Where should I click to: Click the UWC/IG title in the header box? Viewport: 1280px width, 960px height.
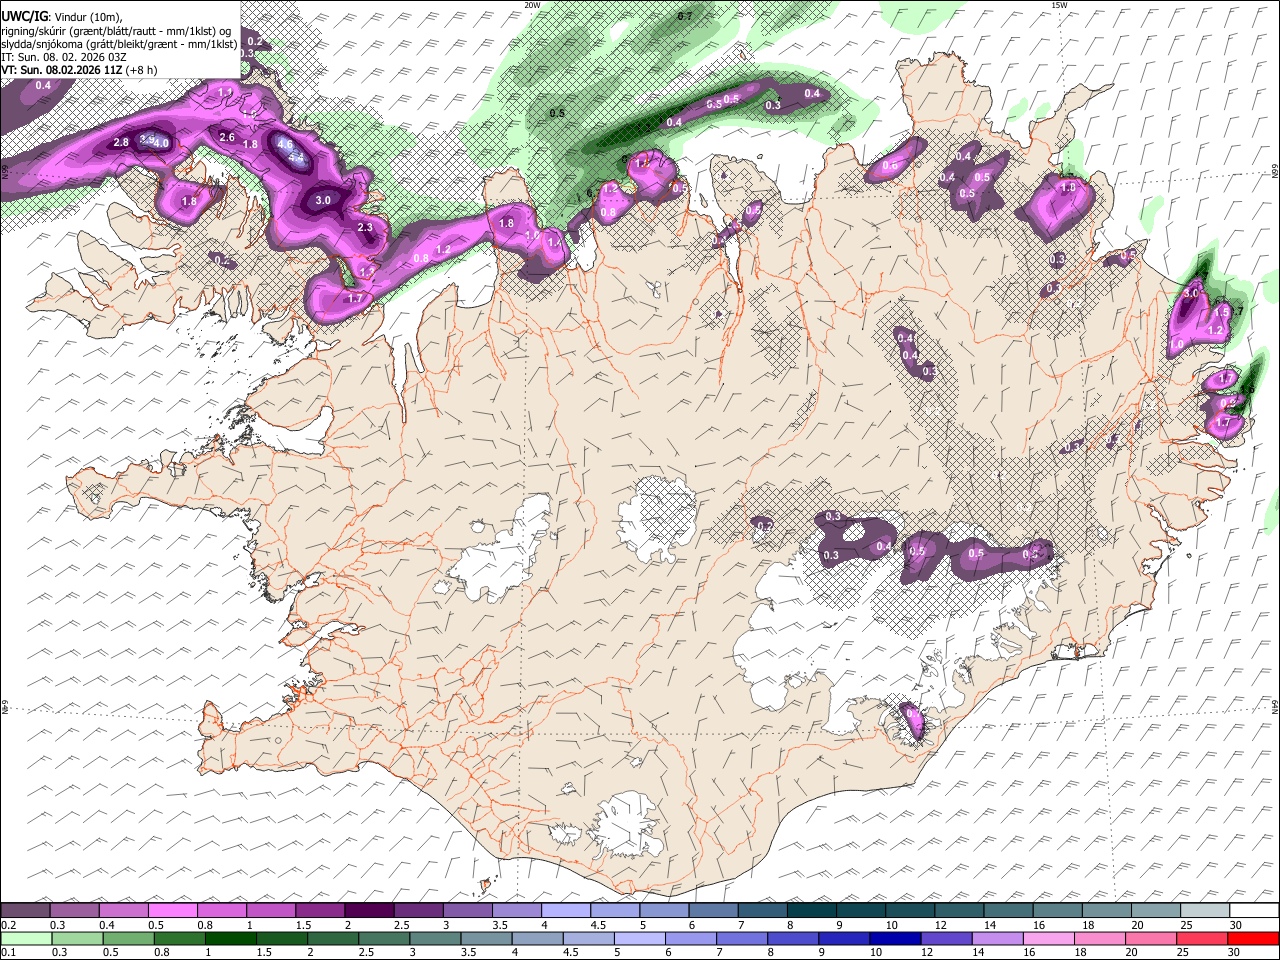[24, 16]
